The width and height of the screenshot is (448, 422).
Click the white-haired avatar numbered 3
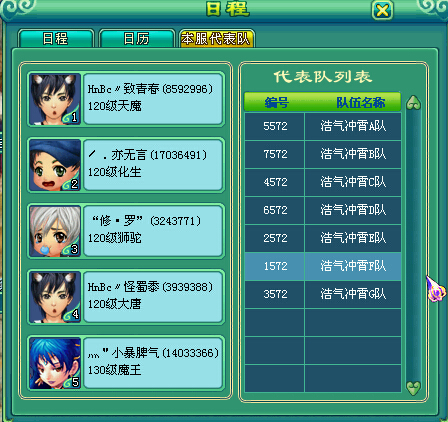click(55, 231)
